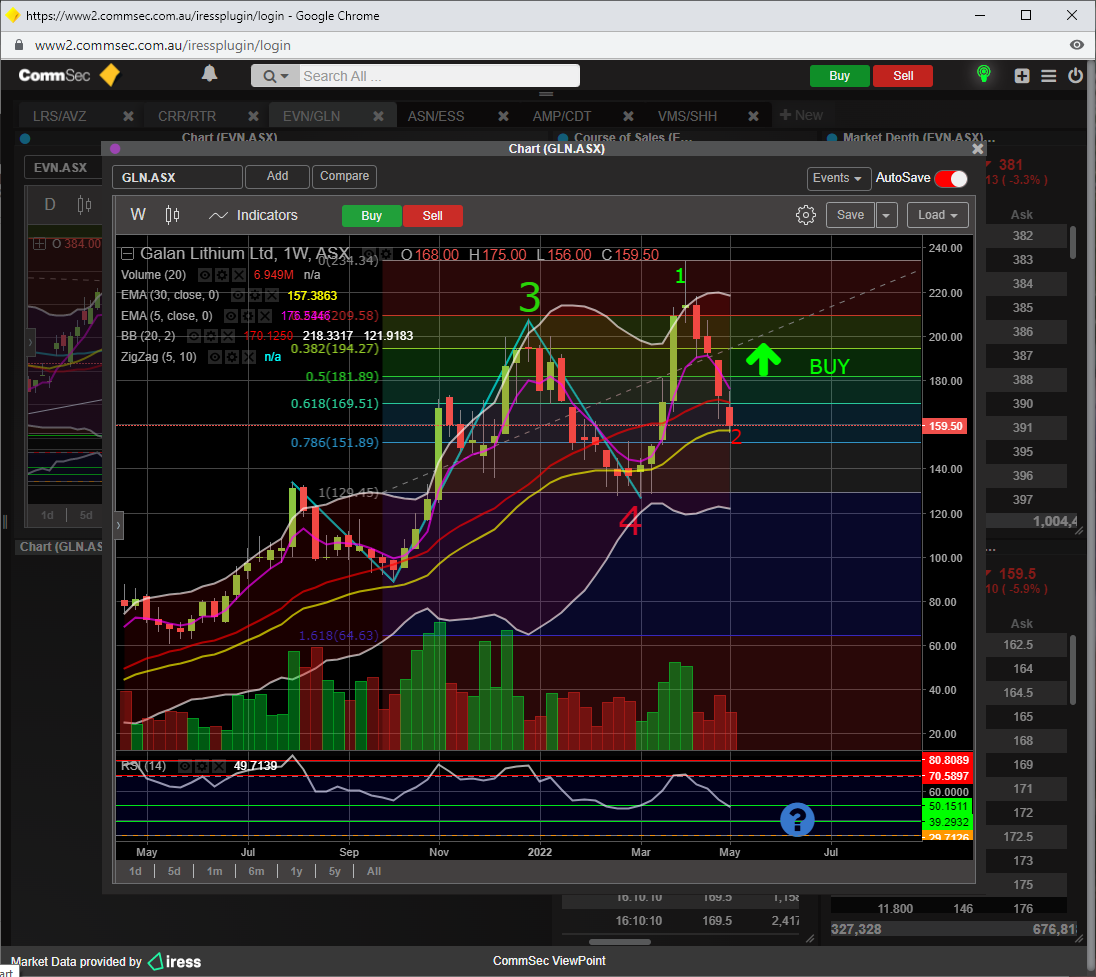Toggle the AutoSave switch off
1096x977 pixels.
[951, 178]
